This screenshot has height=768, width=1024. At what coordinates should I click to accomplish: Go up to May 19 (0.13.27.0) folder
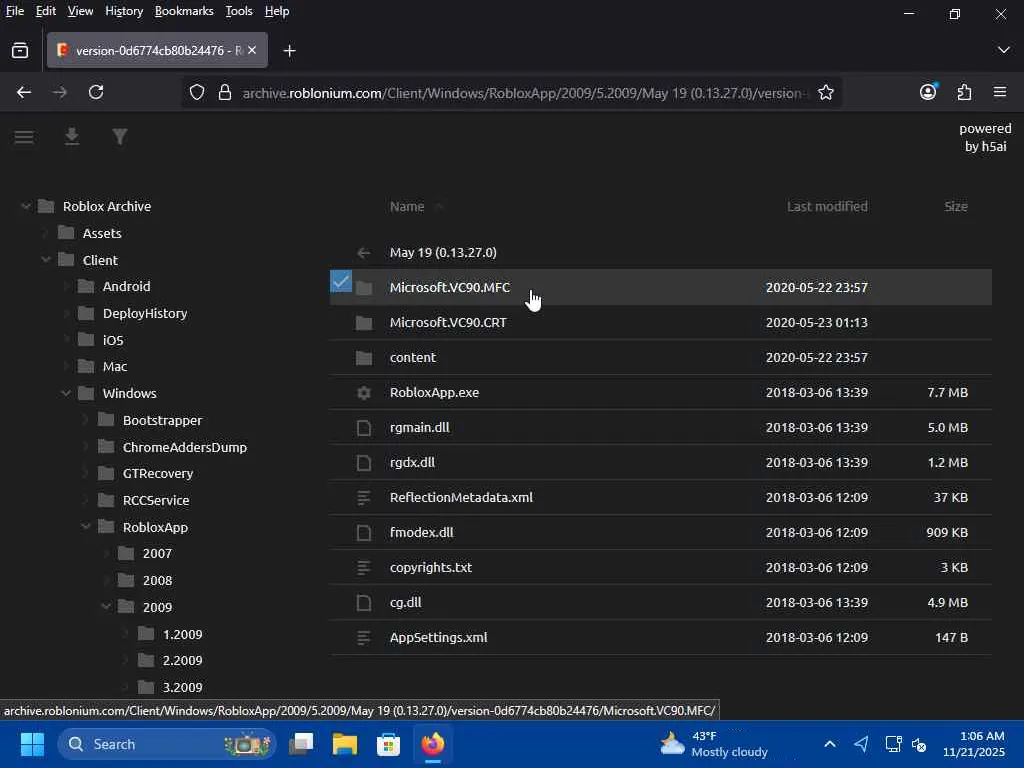(x=443, y=253)
